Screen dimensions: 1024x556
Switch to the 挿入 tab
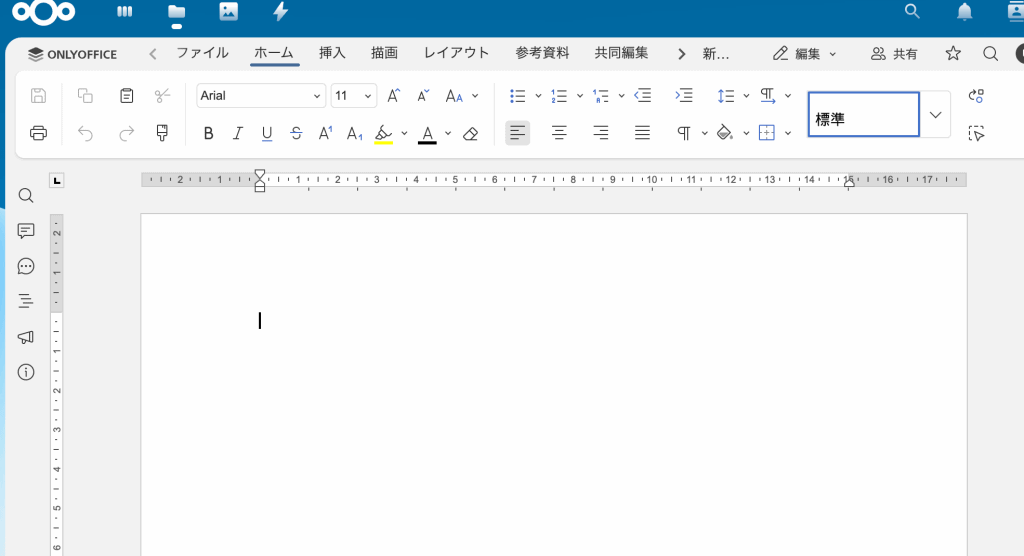click(332, 53)
